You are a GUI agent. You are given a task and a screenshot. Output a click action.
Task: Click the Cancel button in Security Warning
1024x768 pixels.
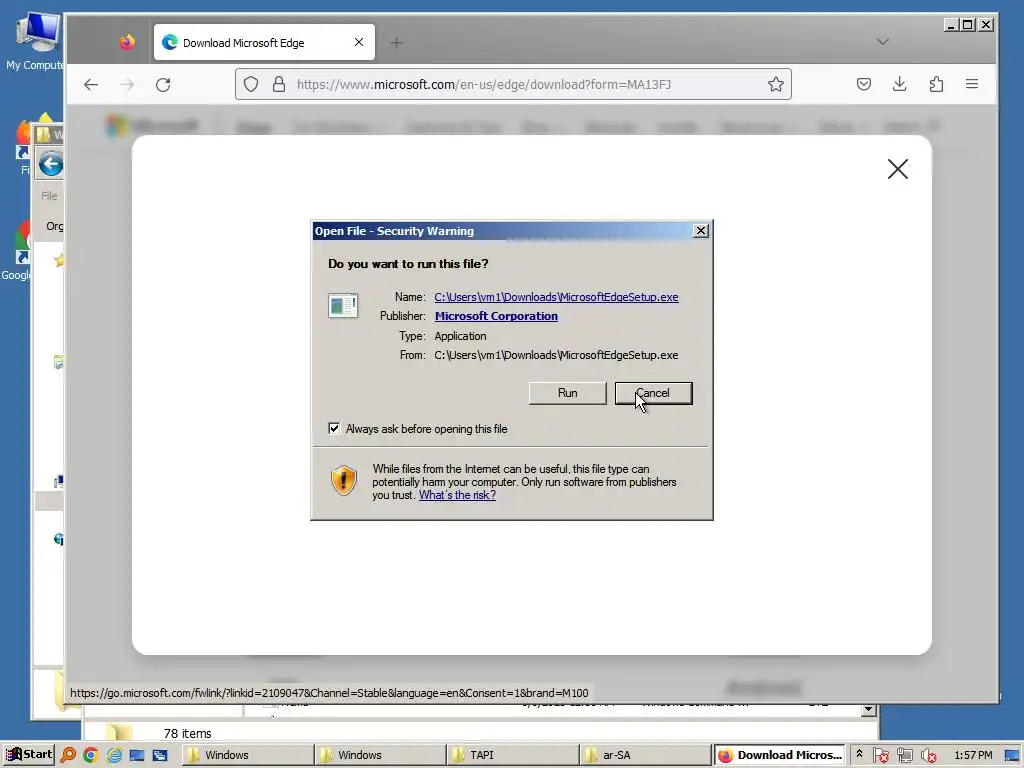654,393
